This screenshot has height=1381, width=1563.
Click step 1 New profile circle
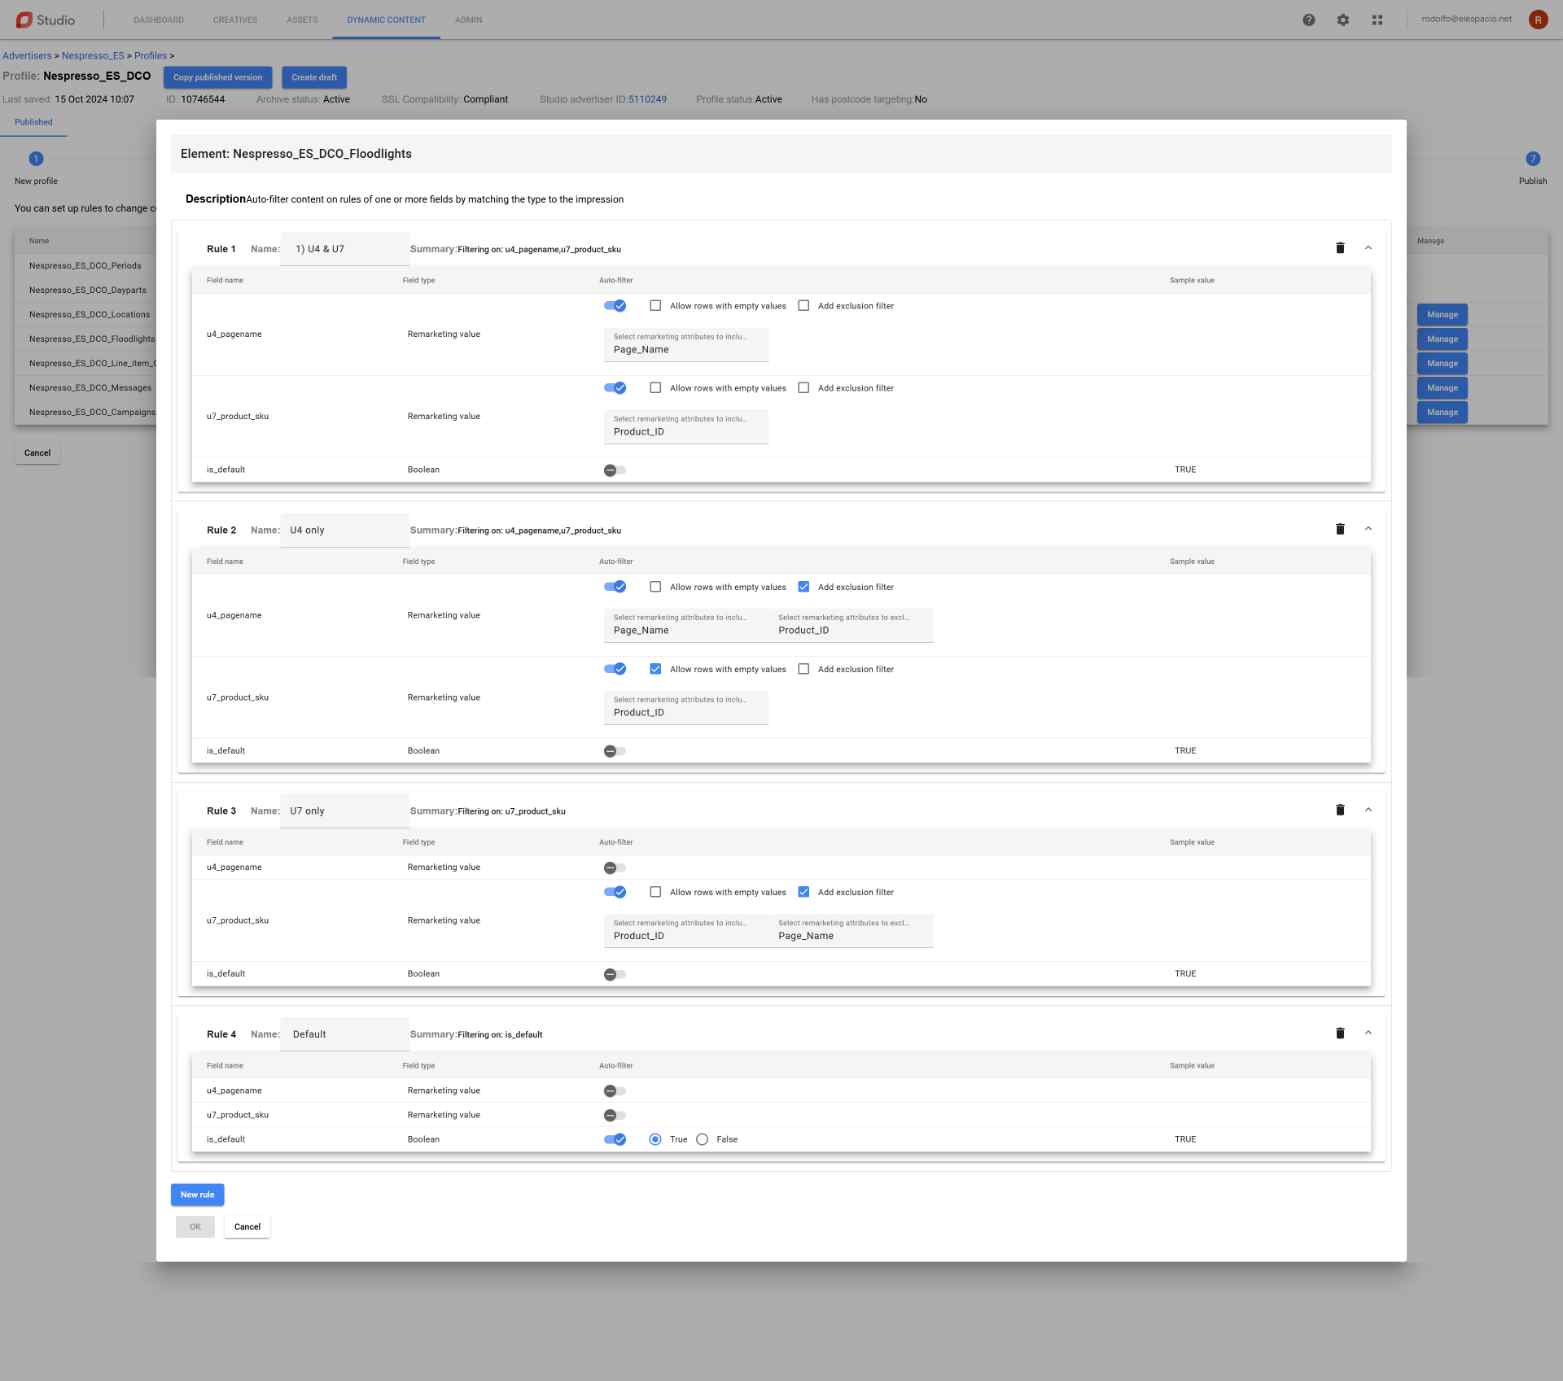(36, 158)
